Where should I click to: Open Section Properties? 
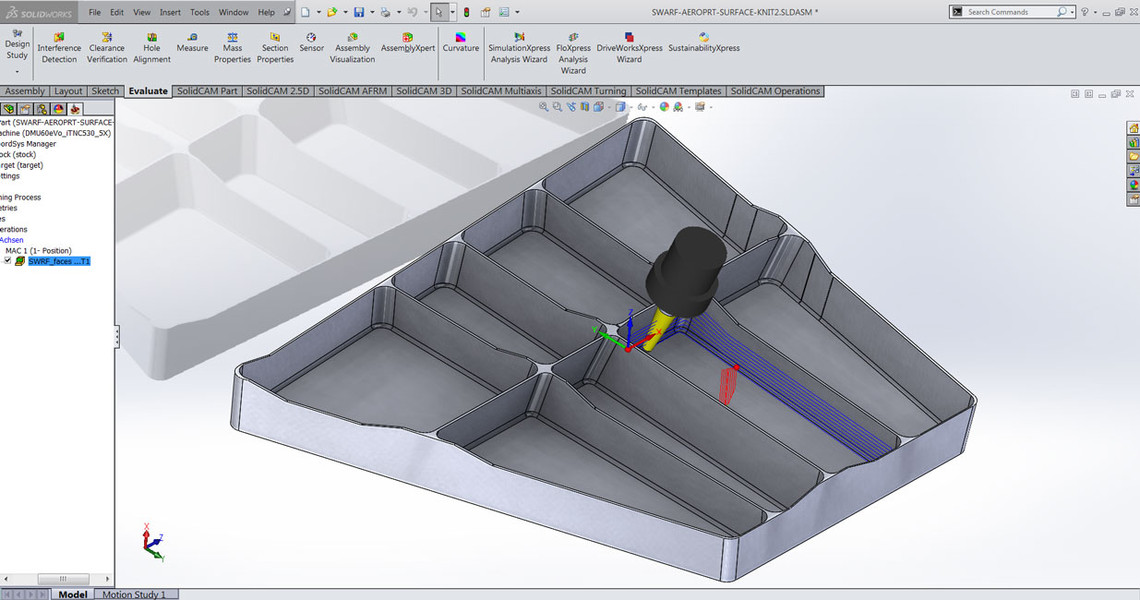(x=275, y=48)
